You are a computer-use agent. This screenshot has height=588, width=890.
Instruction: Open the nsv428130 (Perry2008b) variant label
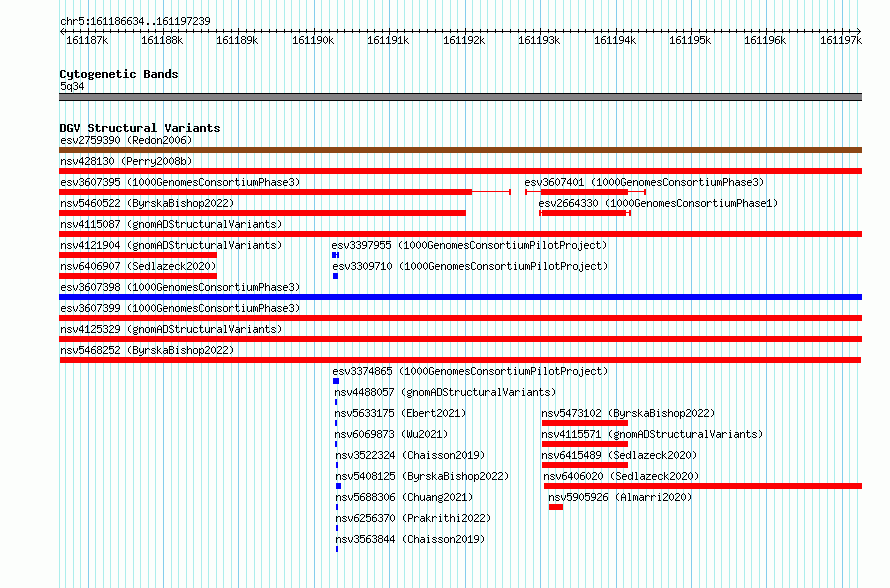click(126, 161)
